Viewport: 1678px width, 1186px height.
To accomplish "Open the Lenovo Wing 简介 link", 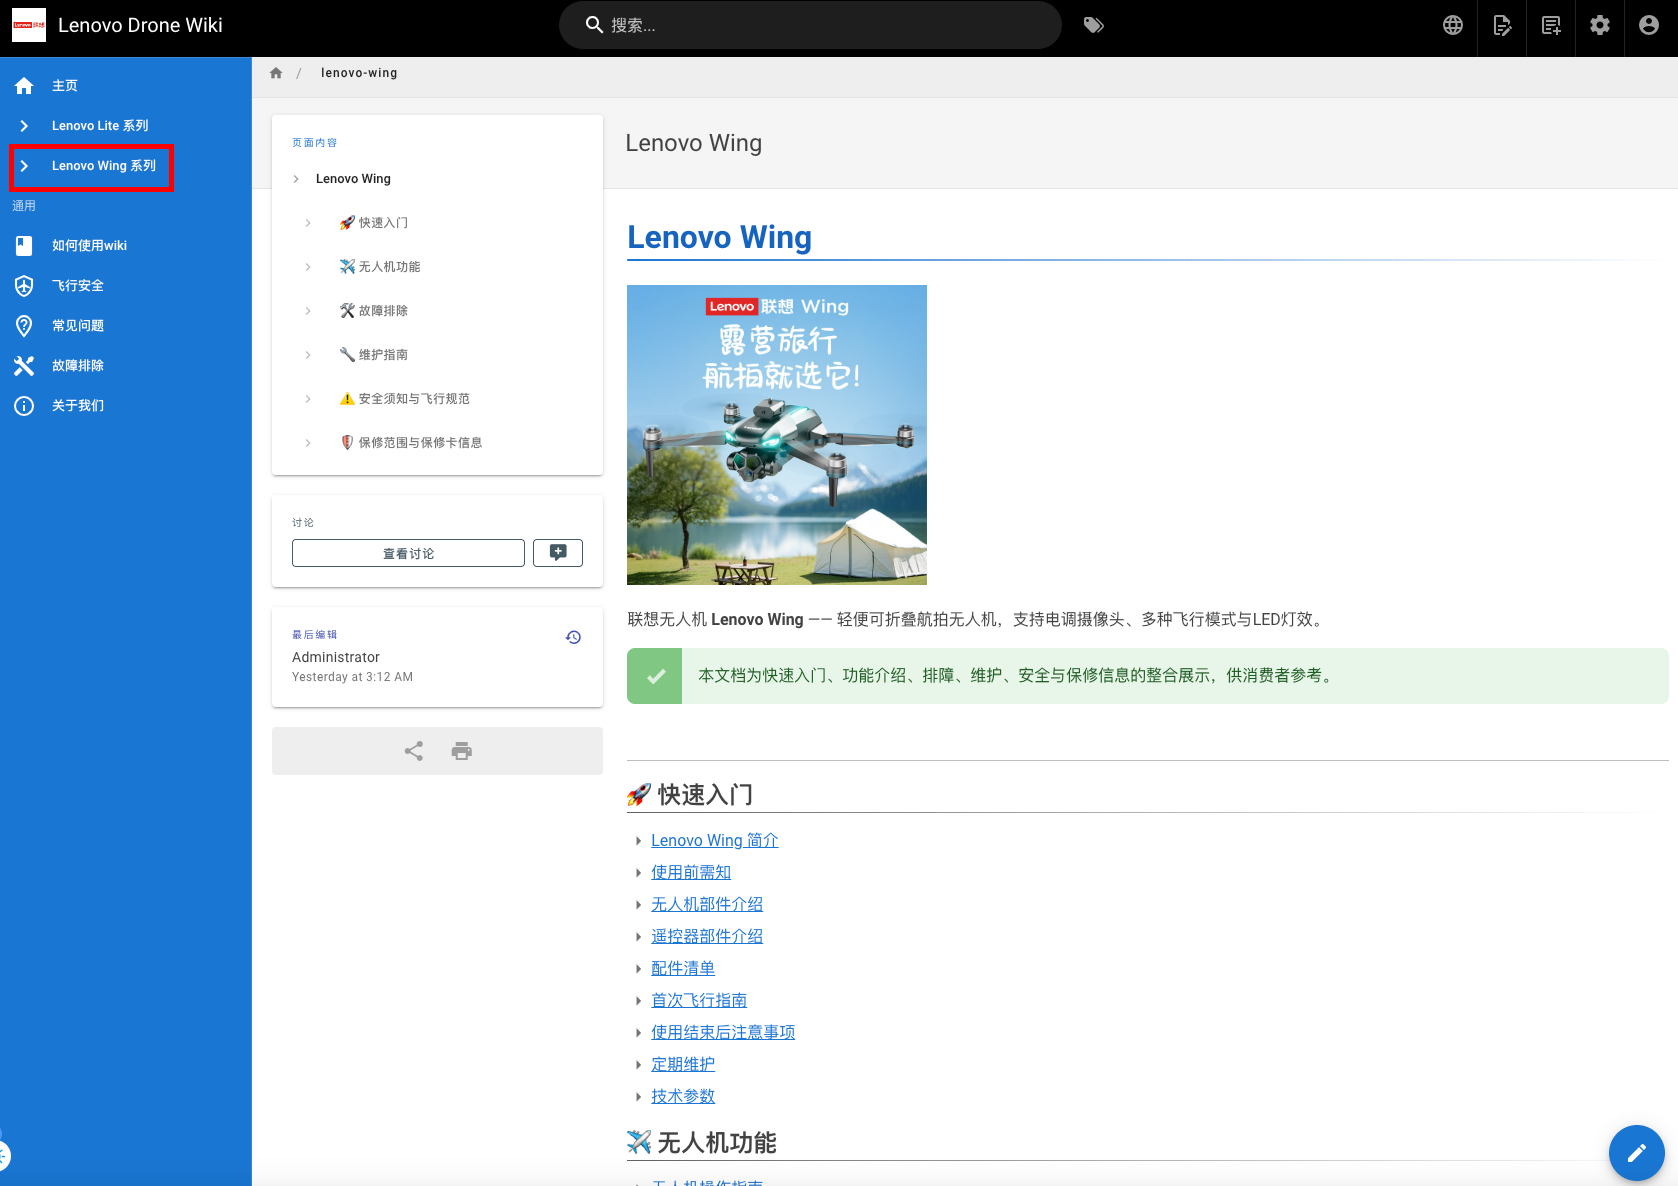I will click(714, 841).
